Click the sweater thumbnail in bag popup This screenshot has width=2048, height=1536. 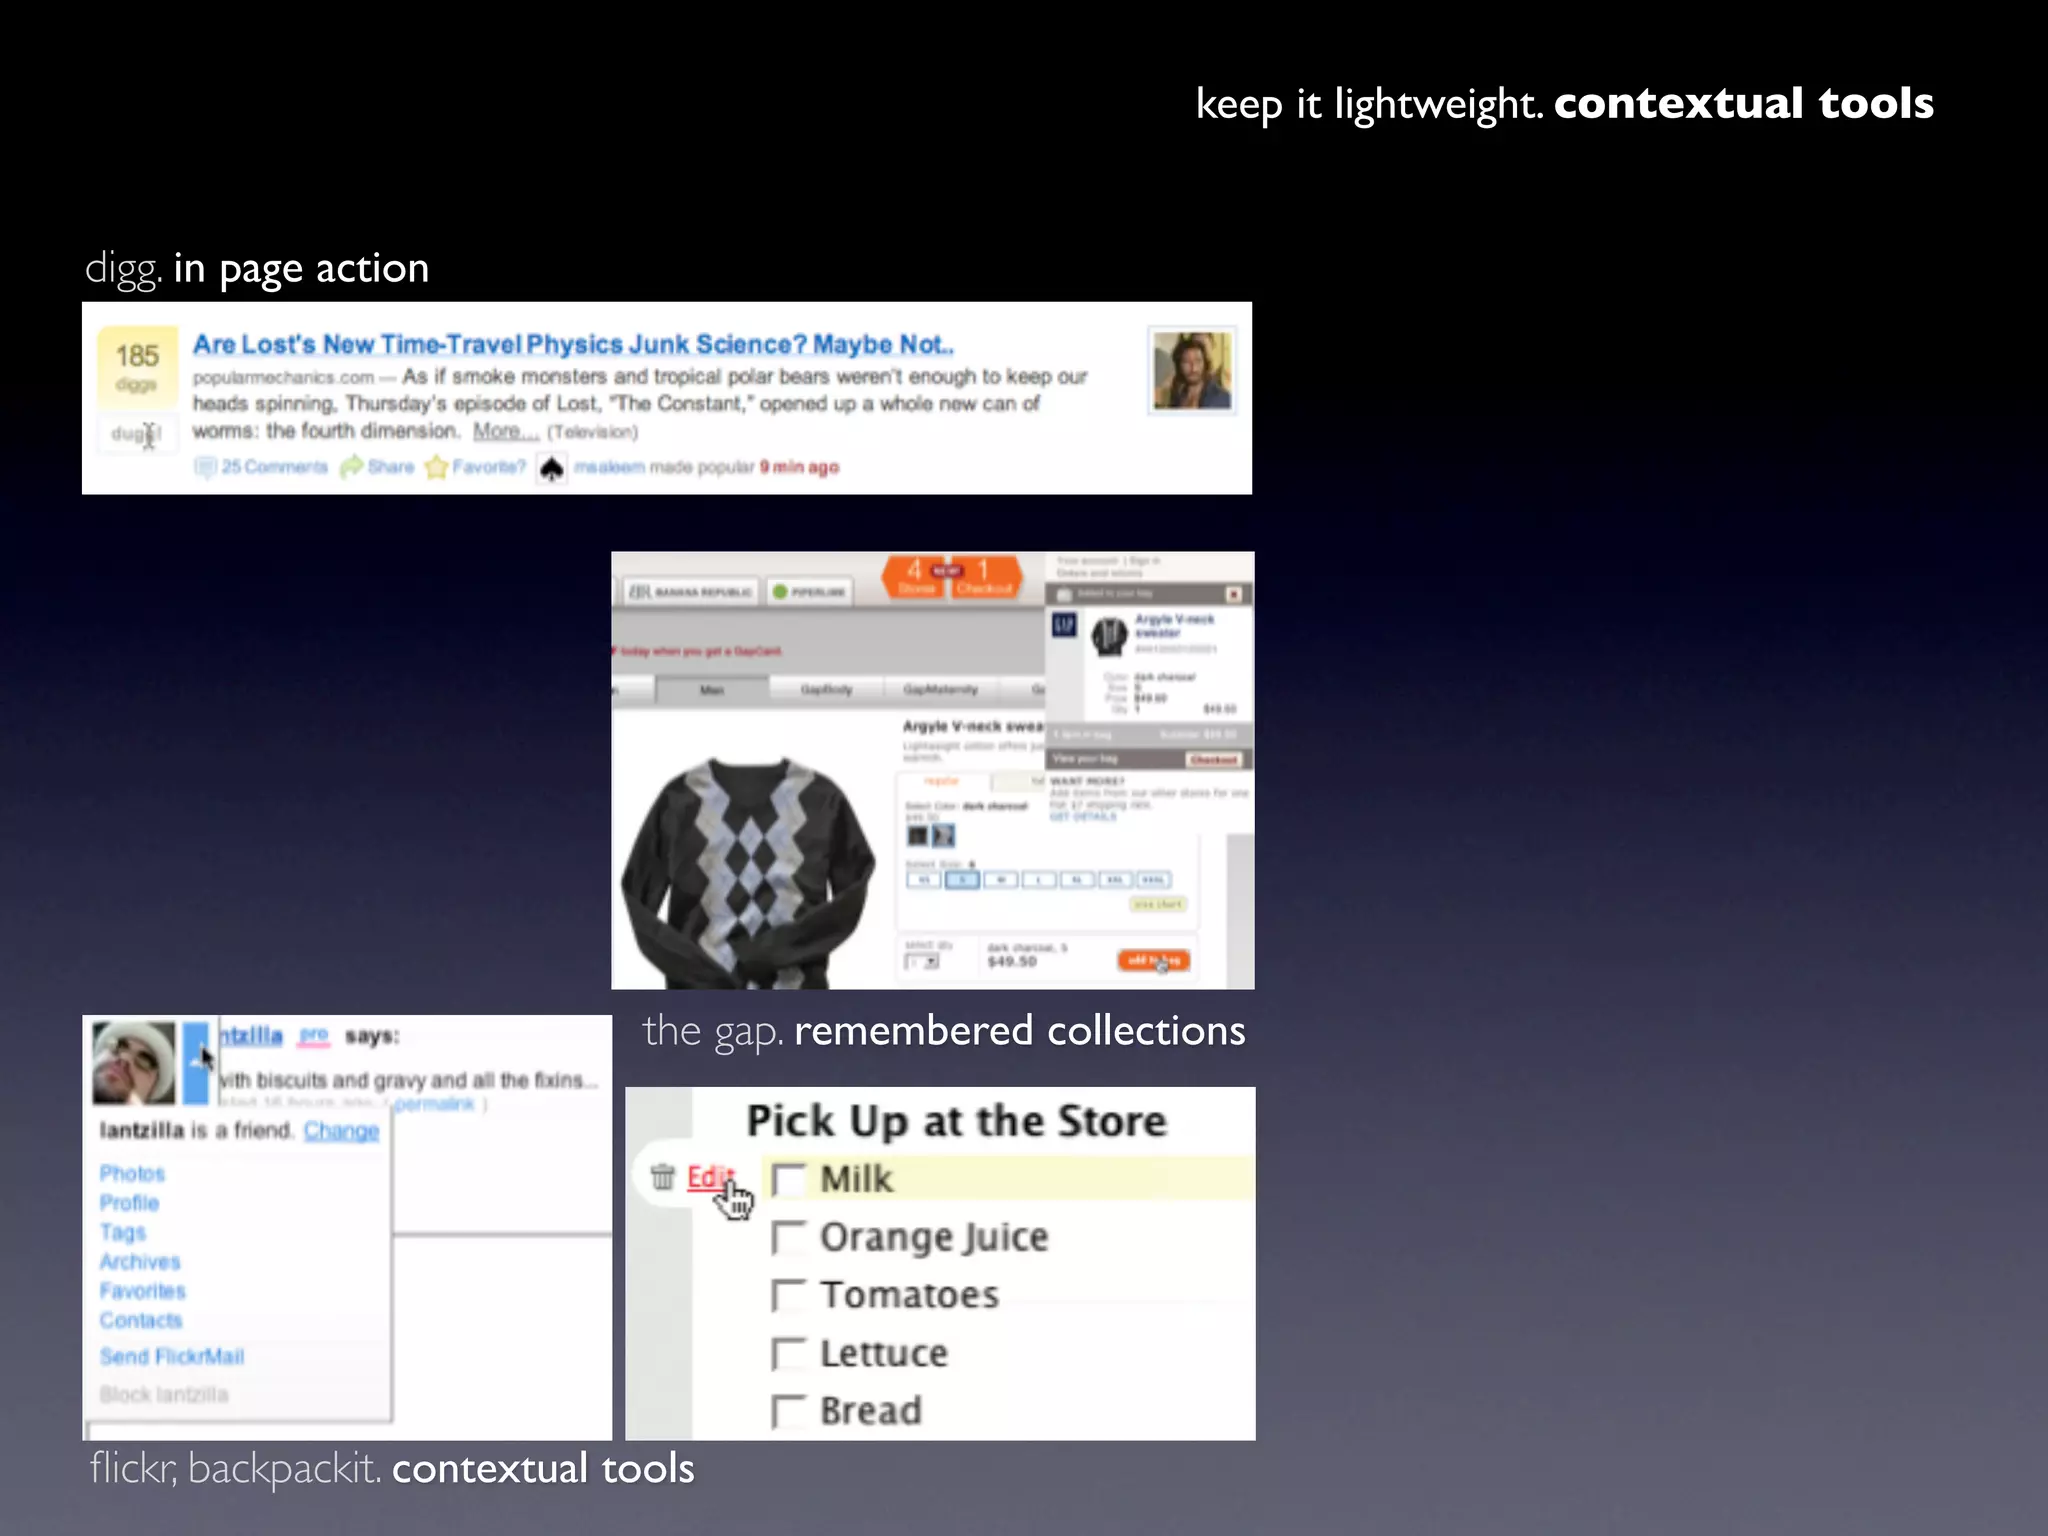click(x=1109, y=638)
